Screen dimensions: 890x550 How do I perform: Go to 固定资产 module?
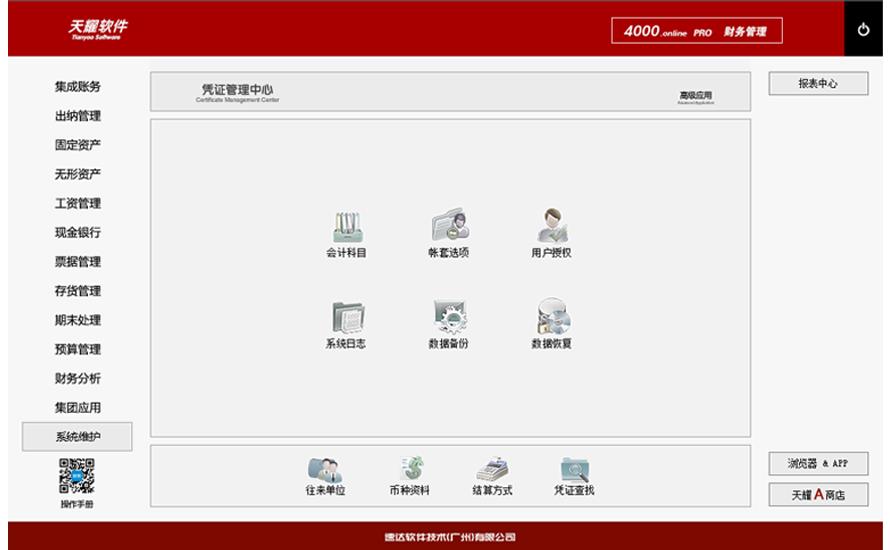tap(77, 145)
